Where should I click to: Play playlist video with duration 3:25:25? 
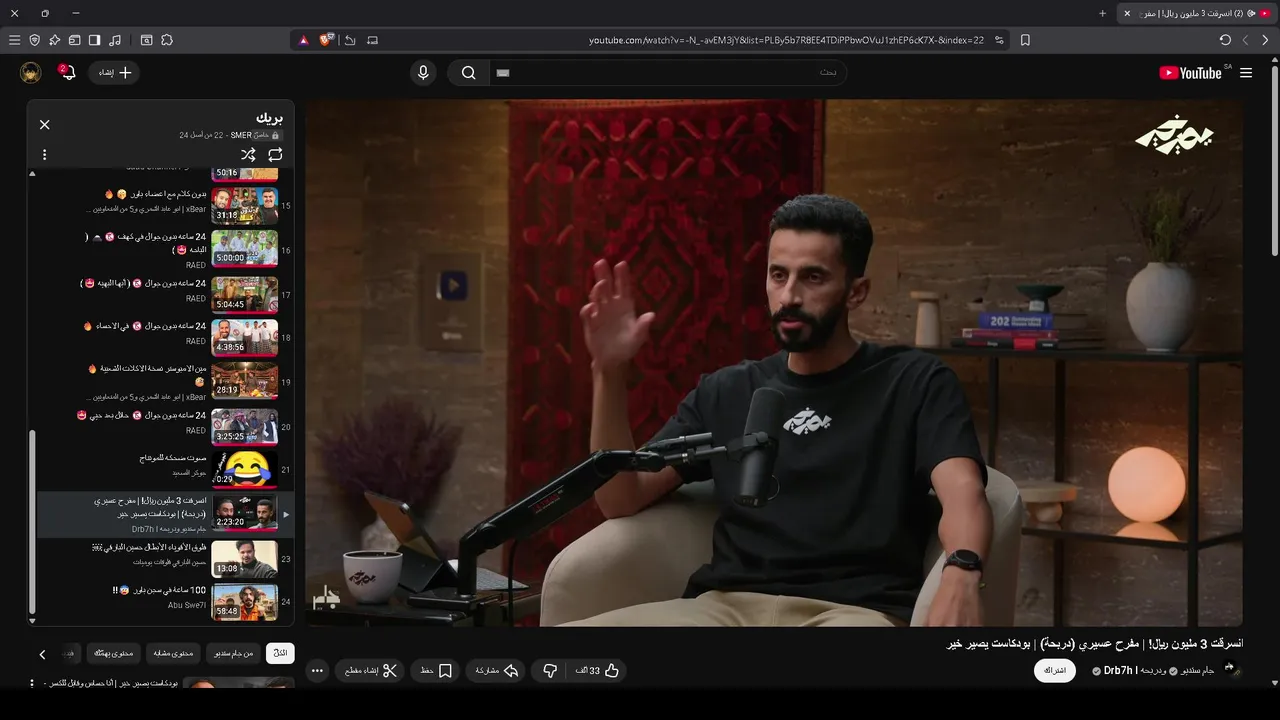[163, 426]
